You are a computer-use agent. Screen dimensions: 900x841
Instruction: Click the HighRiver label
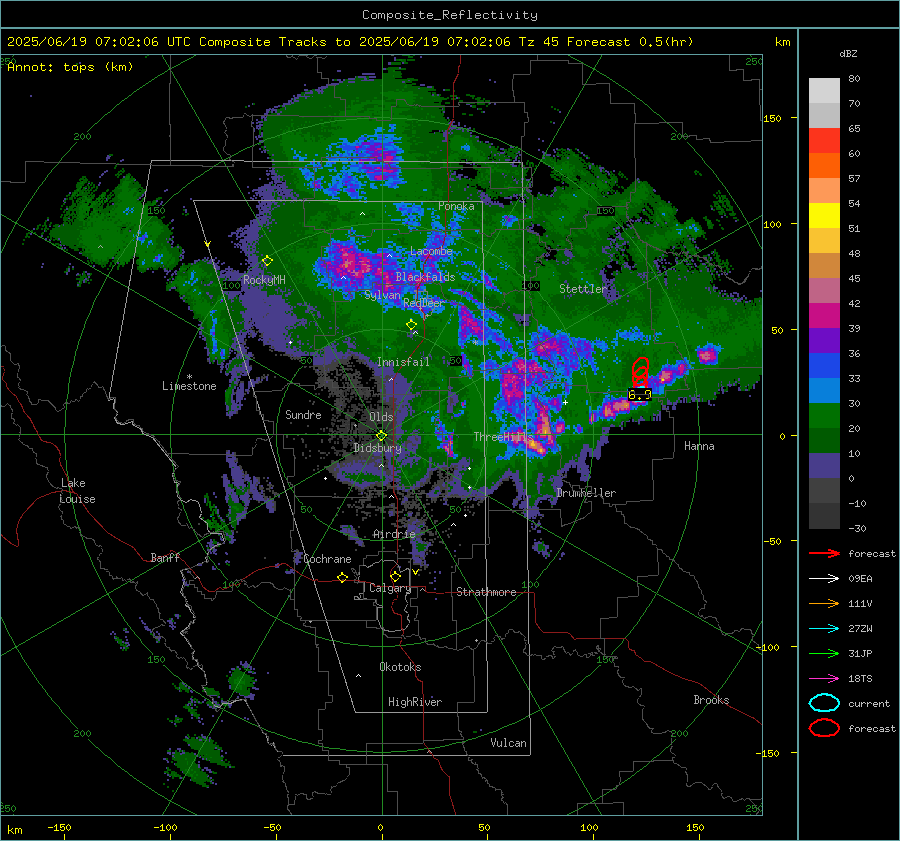[x=415, y=702]
